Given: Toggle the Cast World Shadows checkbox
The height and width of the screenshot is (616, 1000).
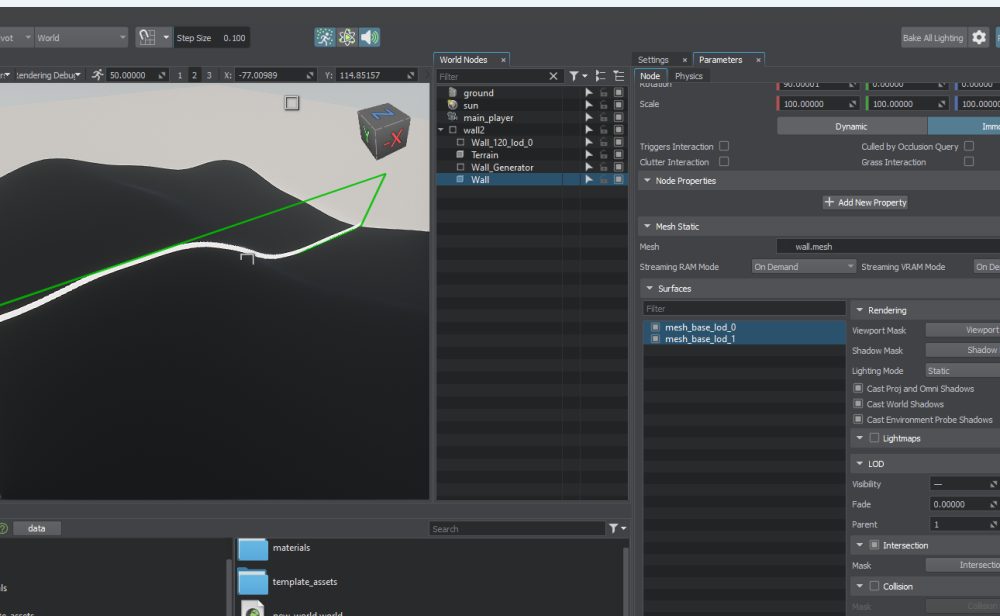Looking at the screenshot, I should pyautogui.click(x=858, y=404).
